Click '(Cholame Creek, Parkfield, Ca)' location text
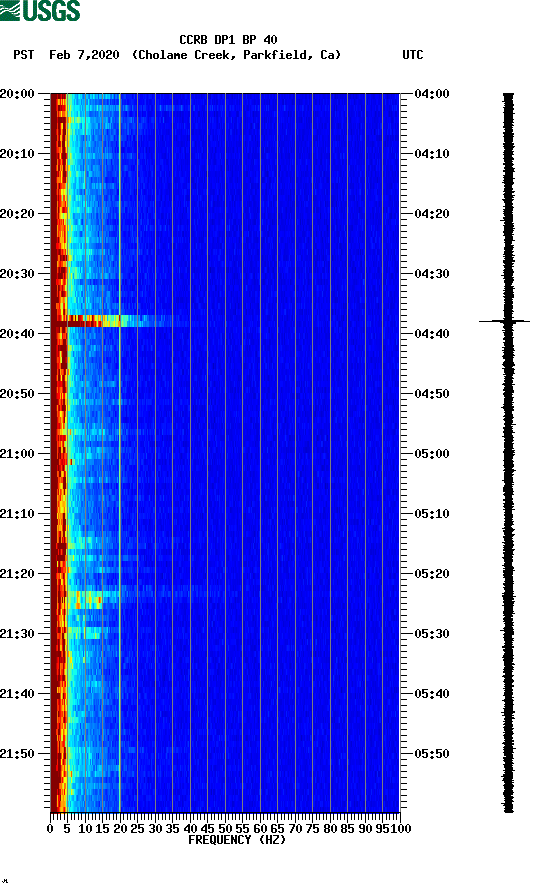 pos(236,55)
